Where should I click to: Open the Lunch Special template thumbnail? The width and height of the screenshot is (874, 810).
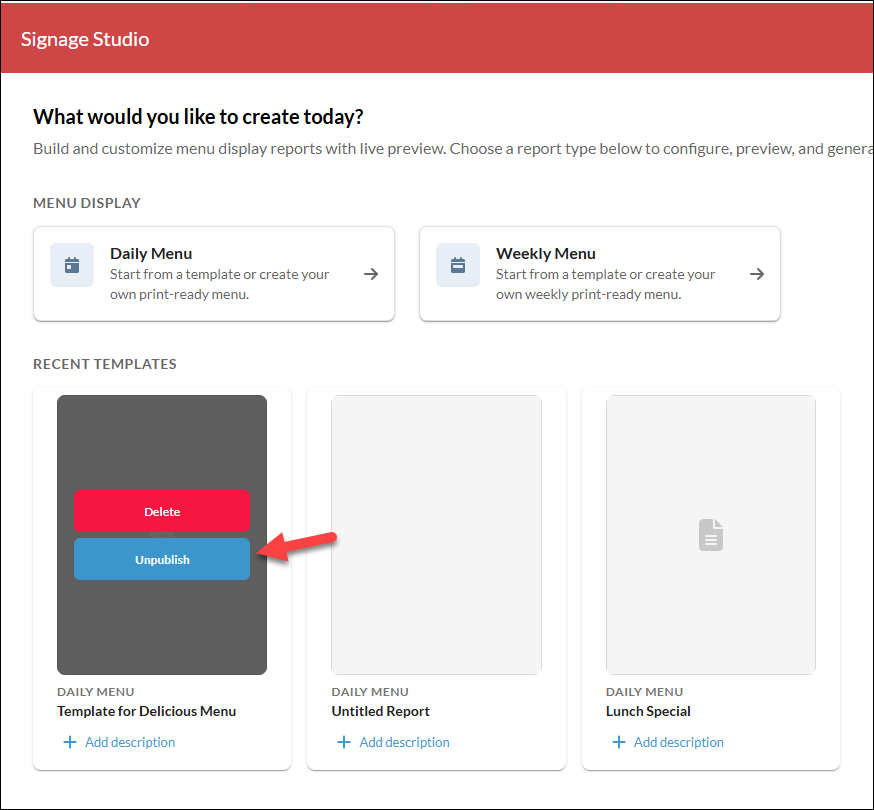click(711, 535)
